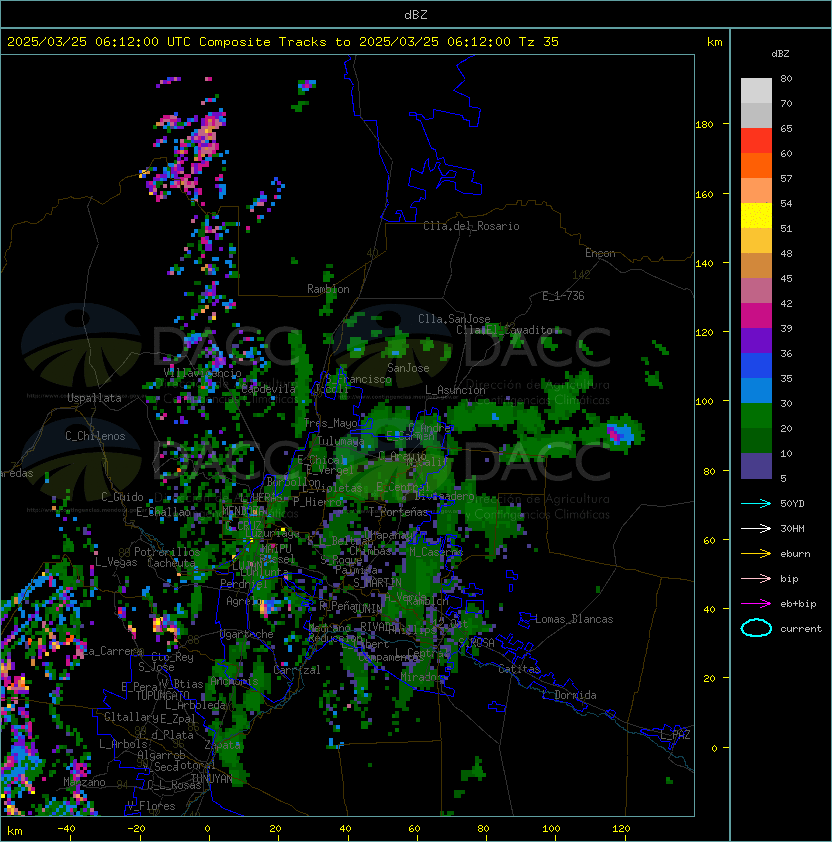832x842 pixels.
Task: Click the Composite Tracks timestamp header
Action: [x=283, y=42]
